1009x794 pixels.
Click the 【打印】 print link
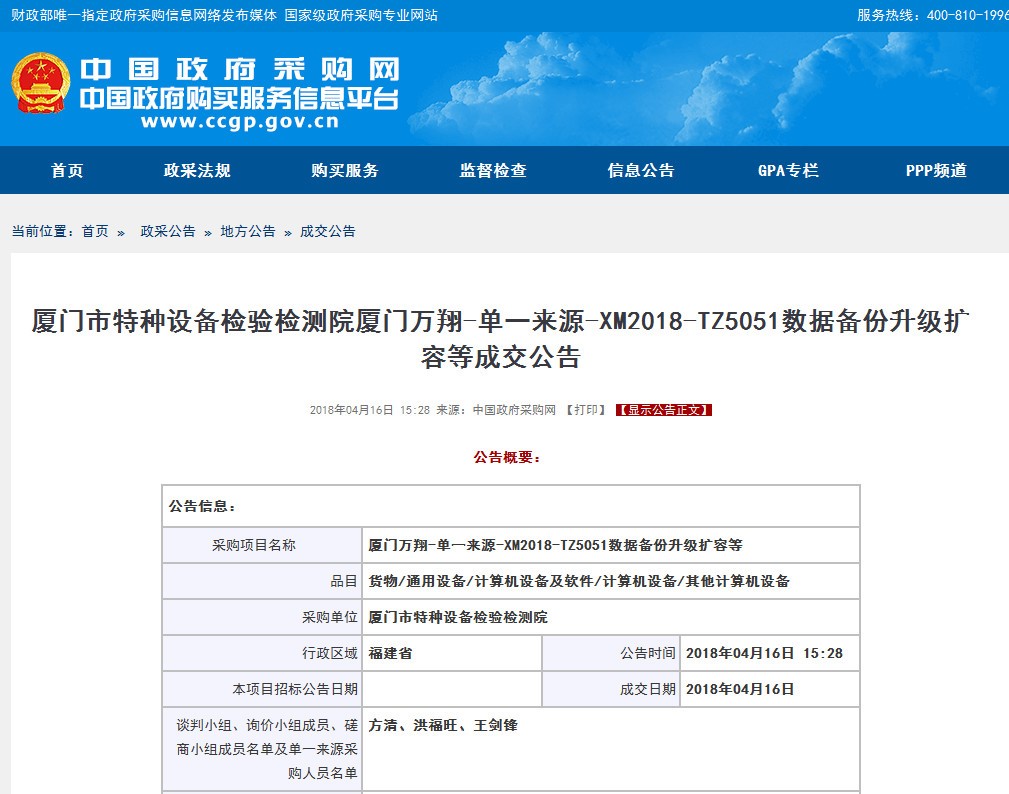click(x=586, y=410)
